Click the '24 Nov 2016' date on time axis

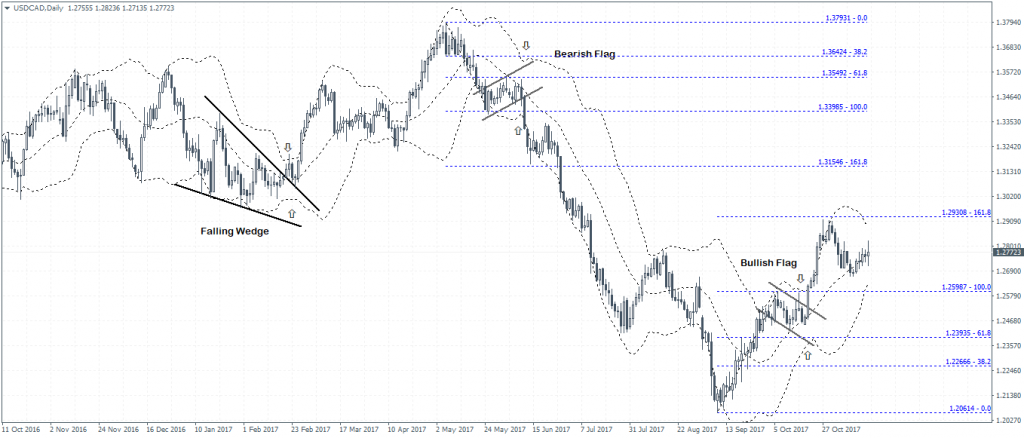(x=117, y=430)
